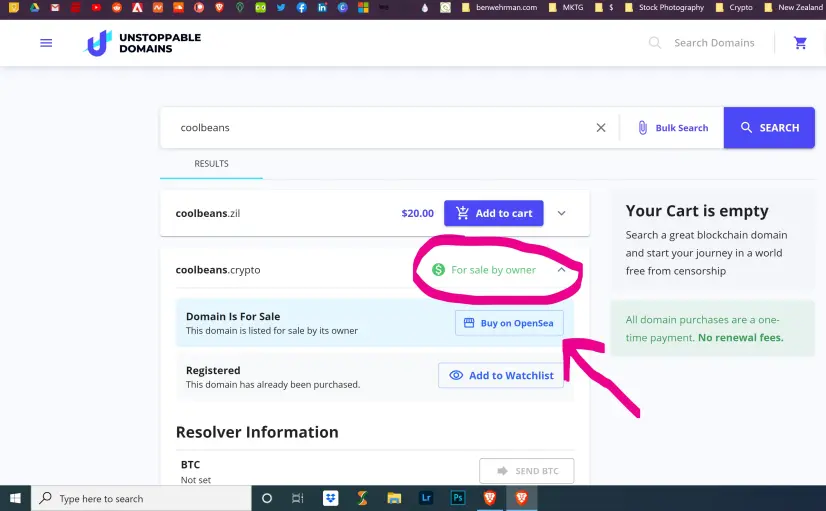Open Lightroom from taskbar
The image size is (826, 511).
pyautogui.click(x=426, y=498)
